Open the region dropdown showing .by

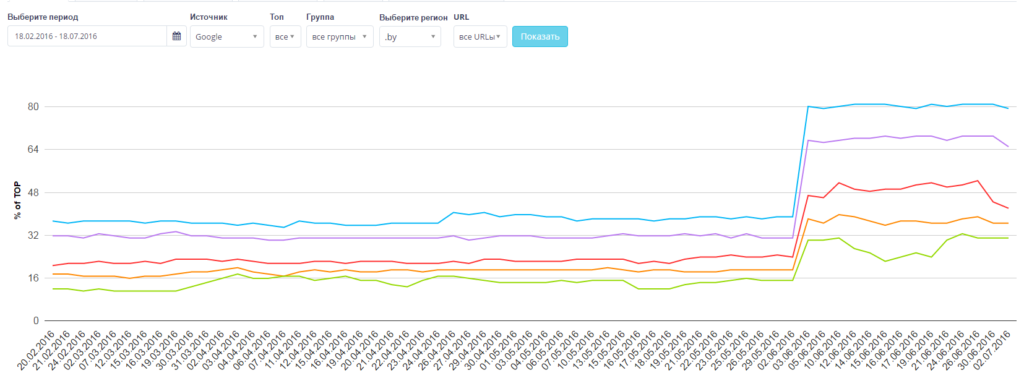coord(411,37)
